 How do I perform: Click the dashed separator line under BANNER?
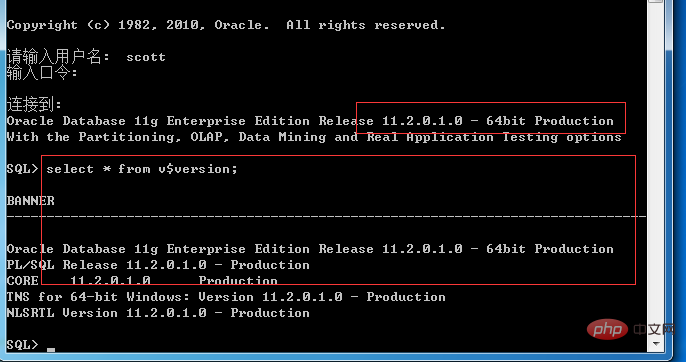326,216
